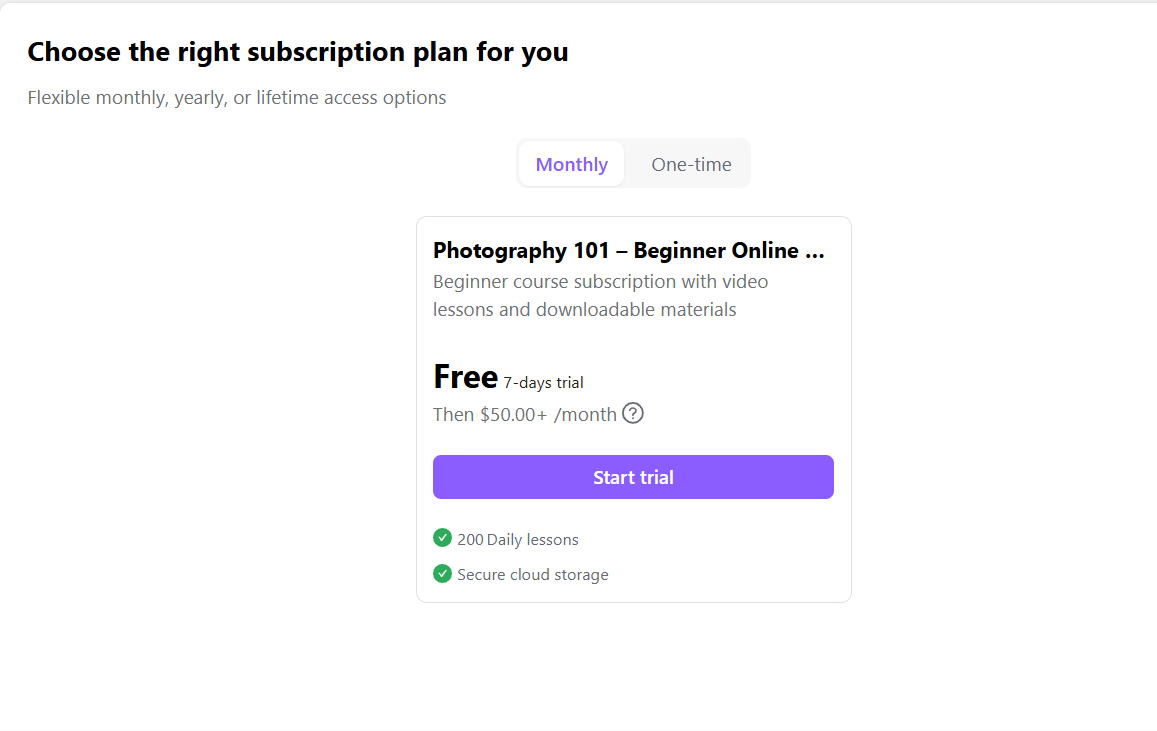Switch to the Monthly billing tab
Image resolution: width=1157 pixels, height=731 pixels.
(572, 164)
